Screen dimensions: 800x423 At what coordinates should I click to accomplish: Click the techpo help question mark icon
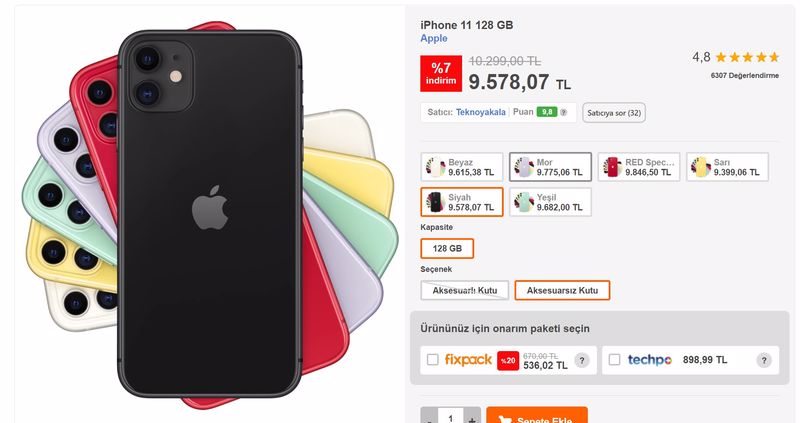pyautogui.click(x=764, y=360)
